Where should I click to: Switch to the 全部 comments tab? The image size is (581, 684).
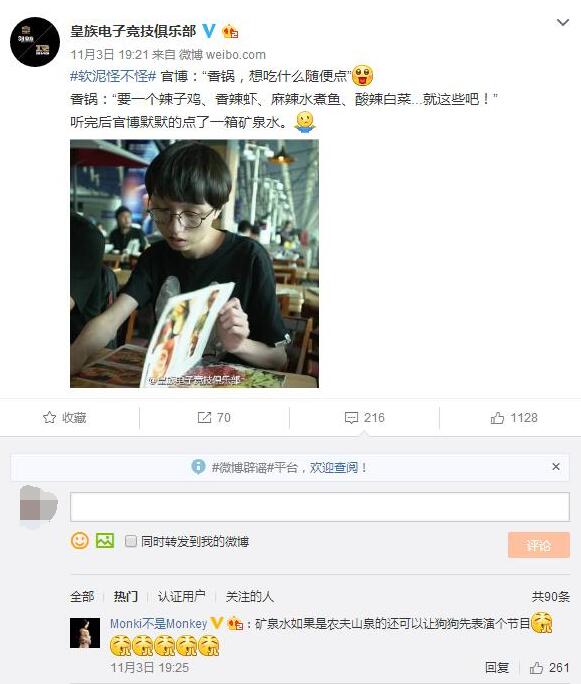82,596
